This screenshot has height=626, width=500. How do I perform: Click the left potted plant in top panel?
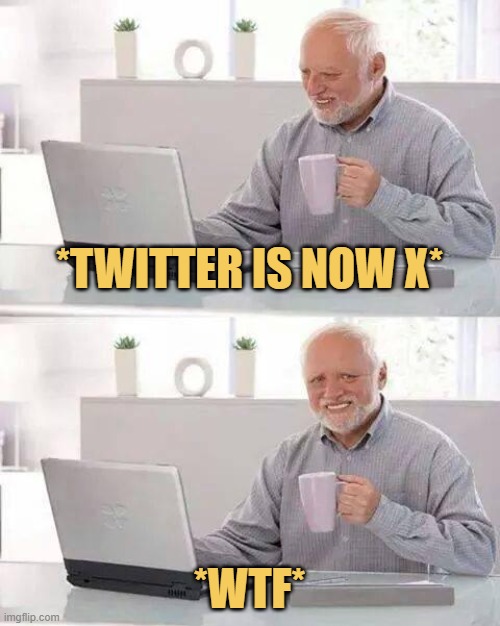126,48
